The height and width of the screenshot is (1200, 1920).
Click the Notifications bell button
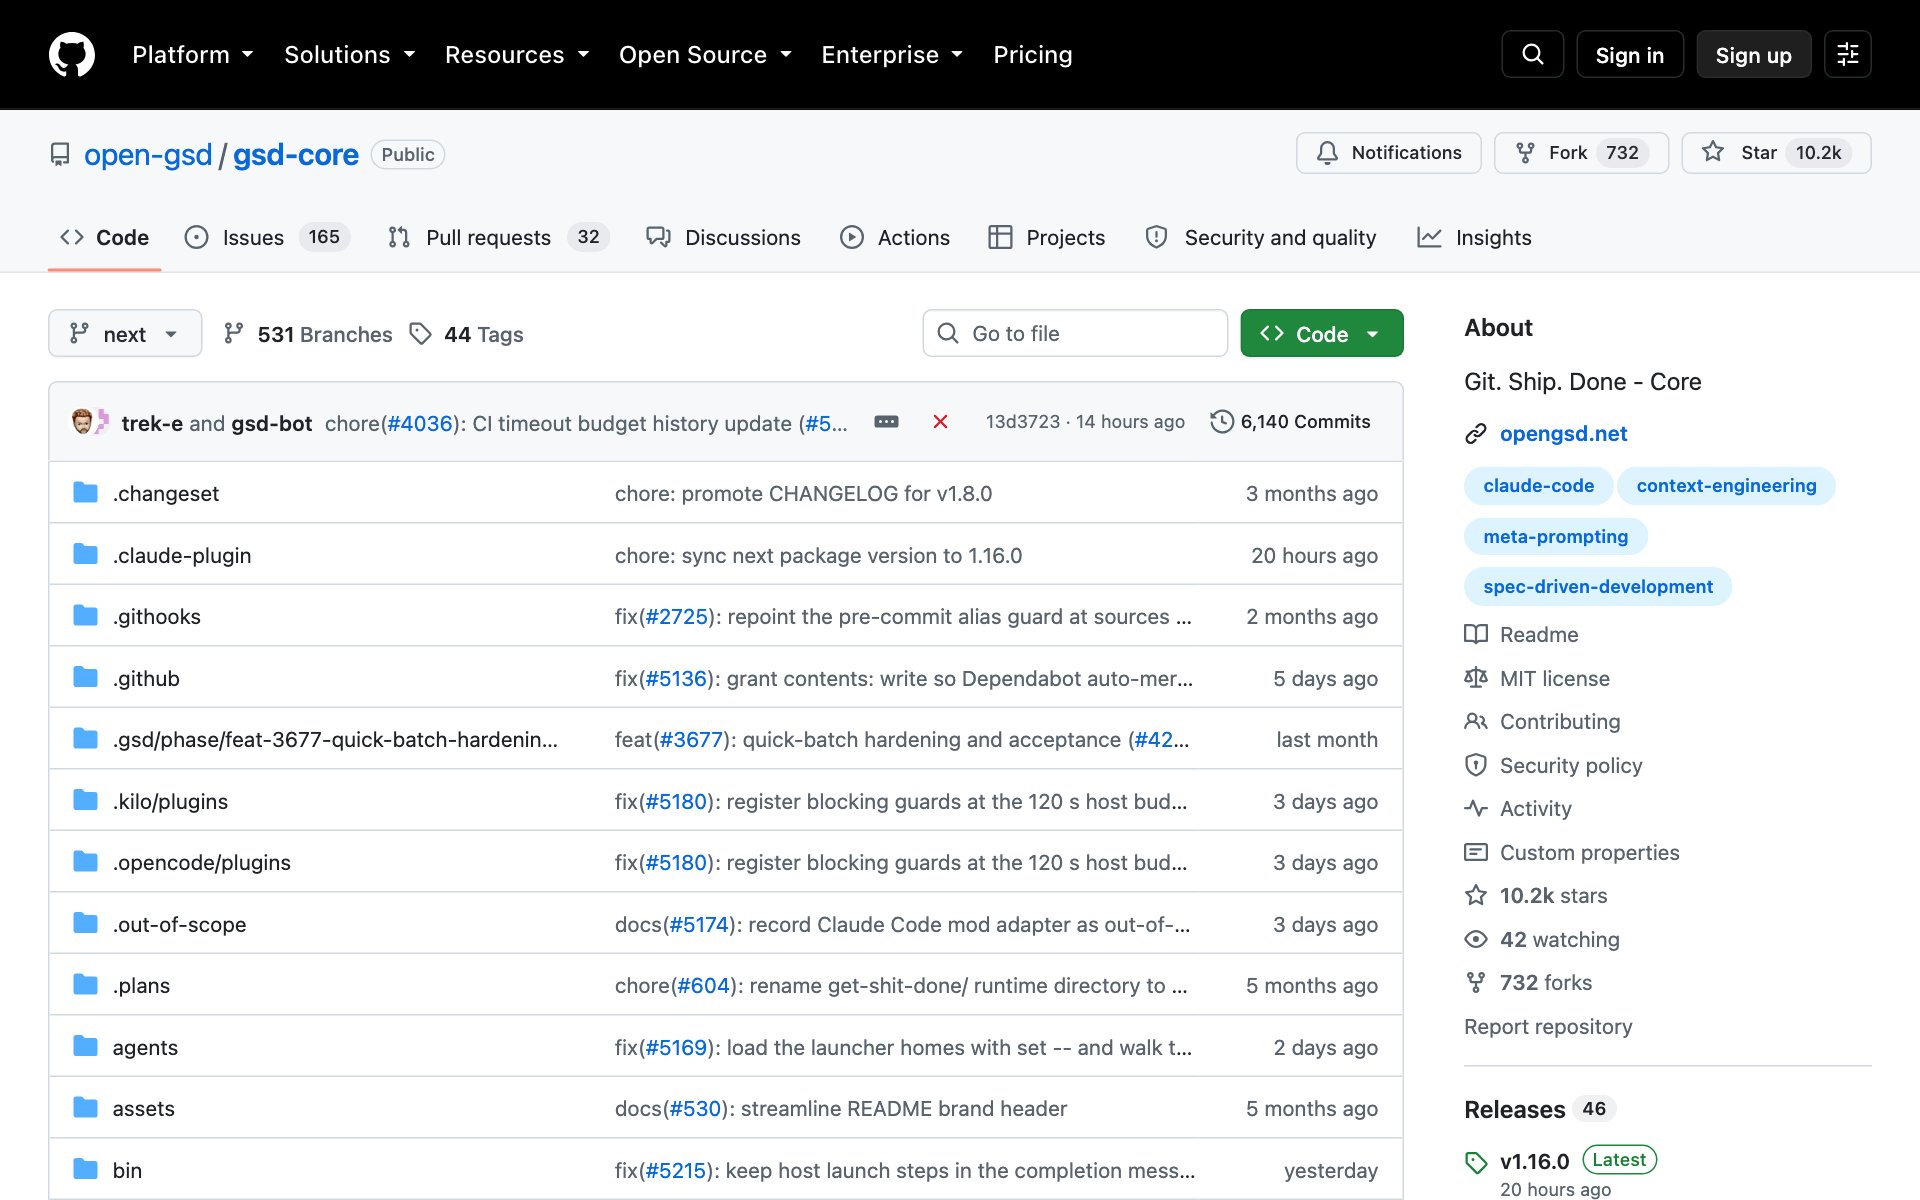click(1388, 153)
